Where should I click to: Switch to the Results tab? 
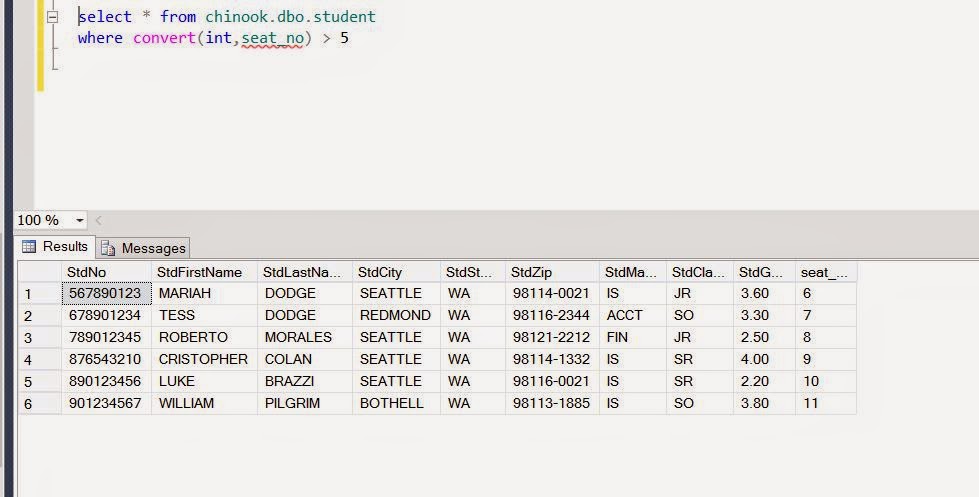tap(56, 247)
